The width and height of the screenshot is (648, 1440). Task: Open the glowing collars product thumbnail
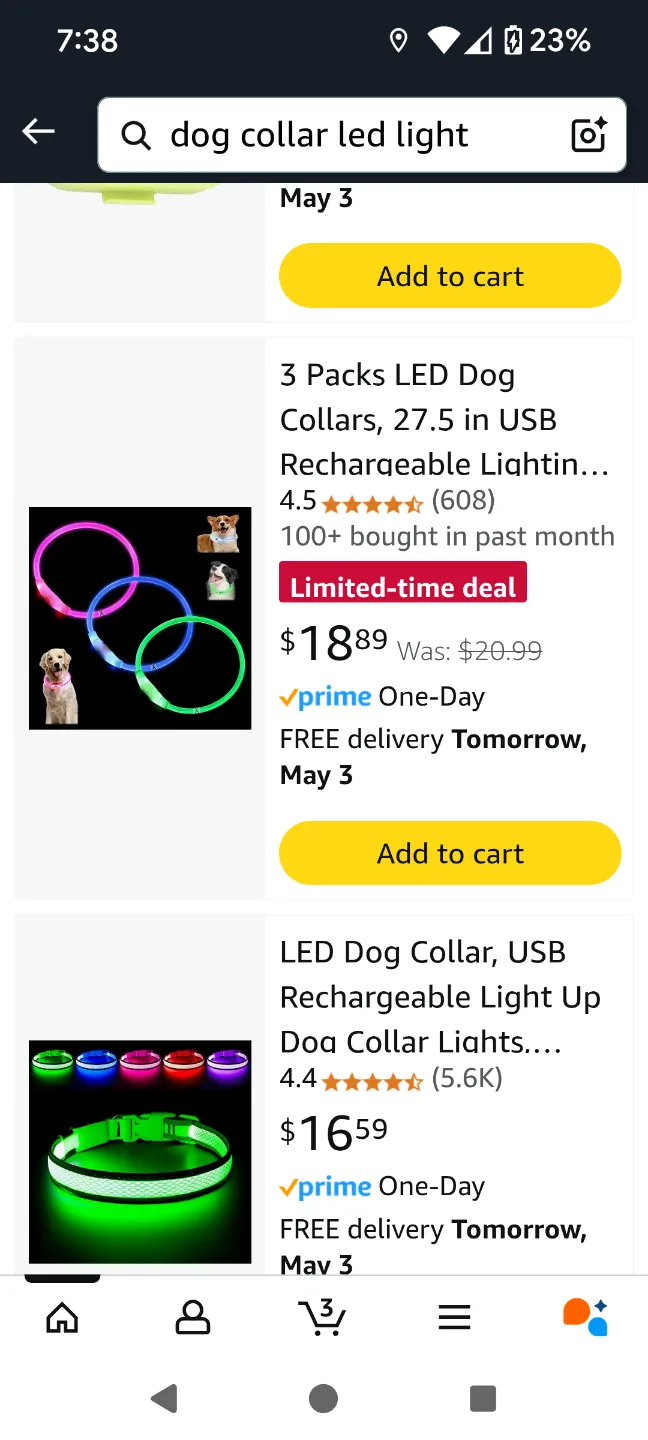[140, 617]
